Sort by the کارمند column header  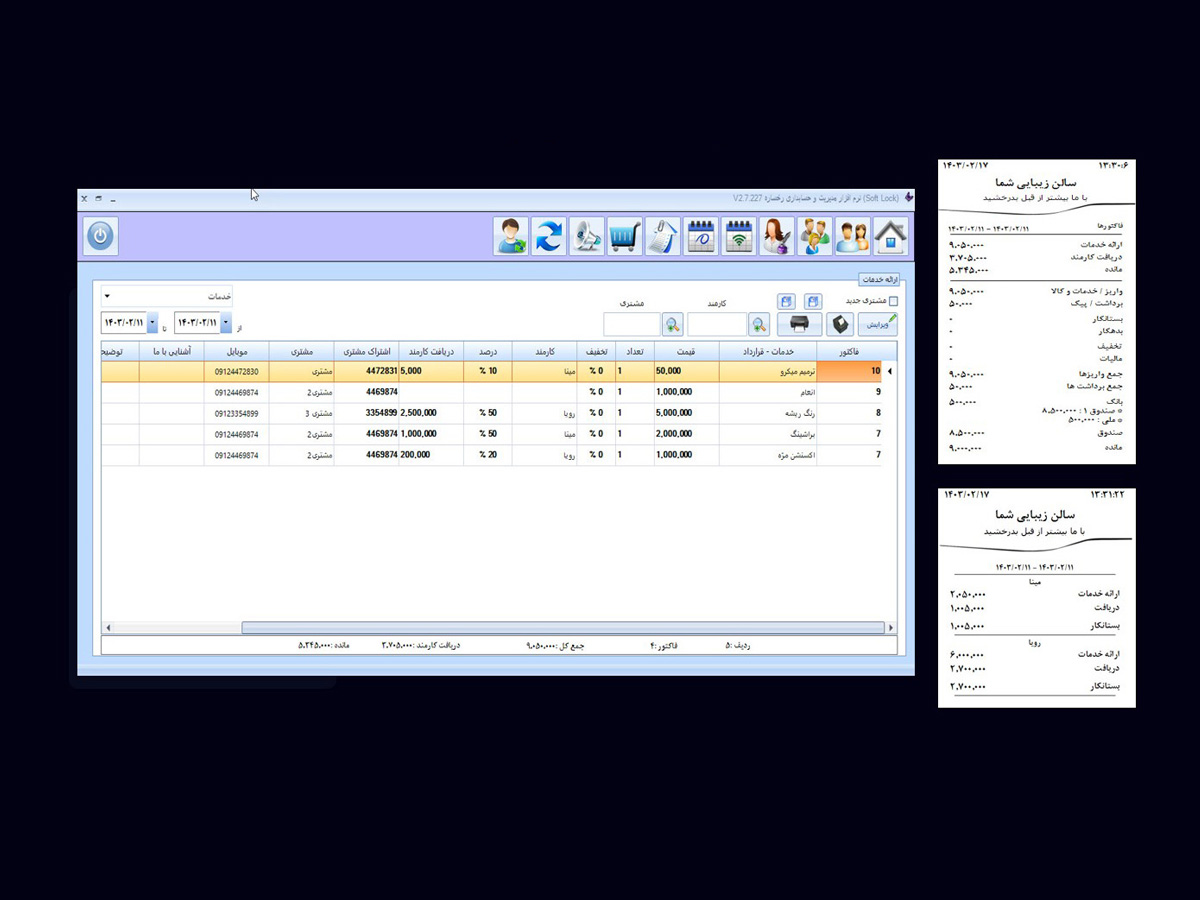click(x=546, y=351)
